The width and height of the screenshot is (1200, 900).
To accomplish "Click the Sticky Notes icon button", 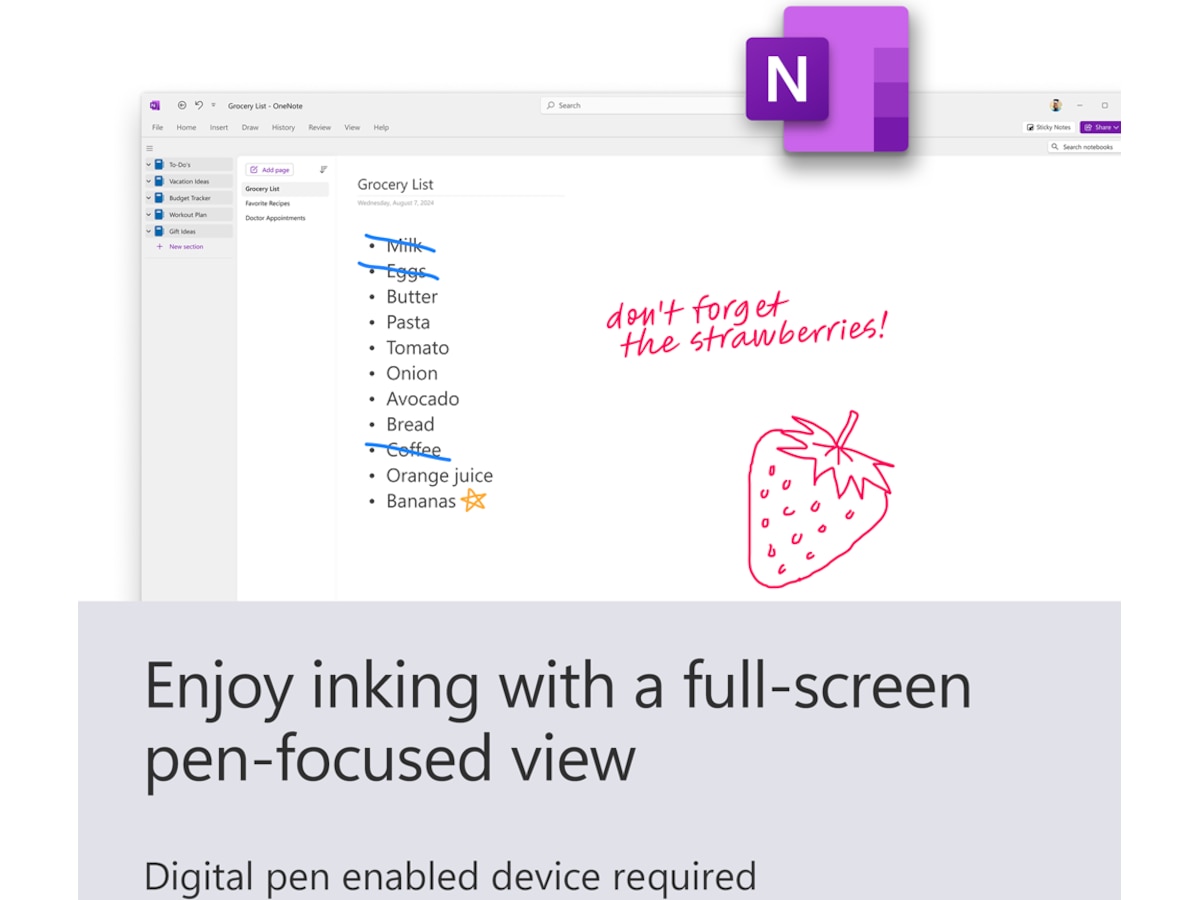I will [x=1030, y=127].
